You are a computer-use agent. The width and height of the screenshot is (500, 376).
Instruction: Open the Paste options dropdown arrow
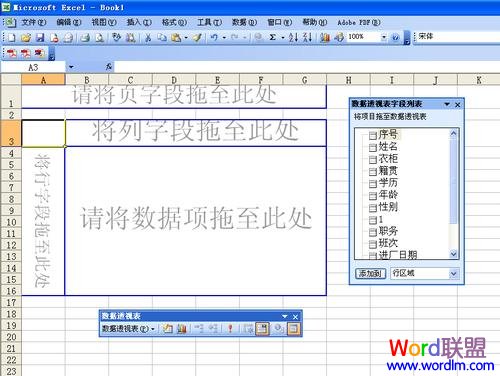[186, 37]
